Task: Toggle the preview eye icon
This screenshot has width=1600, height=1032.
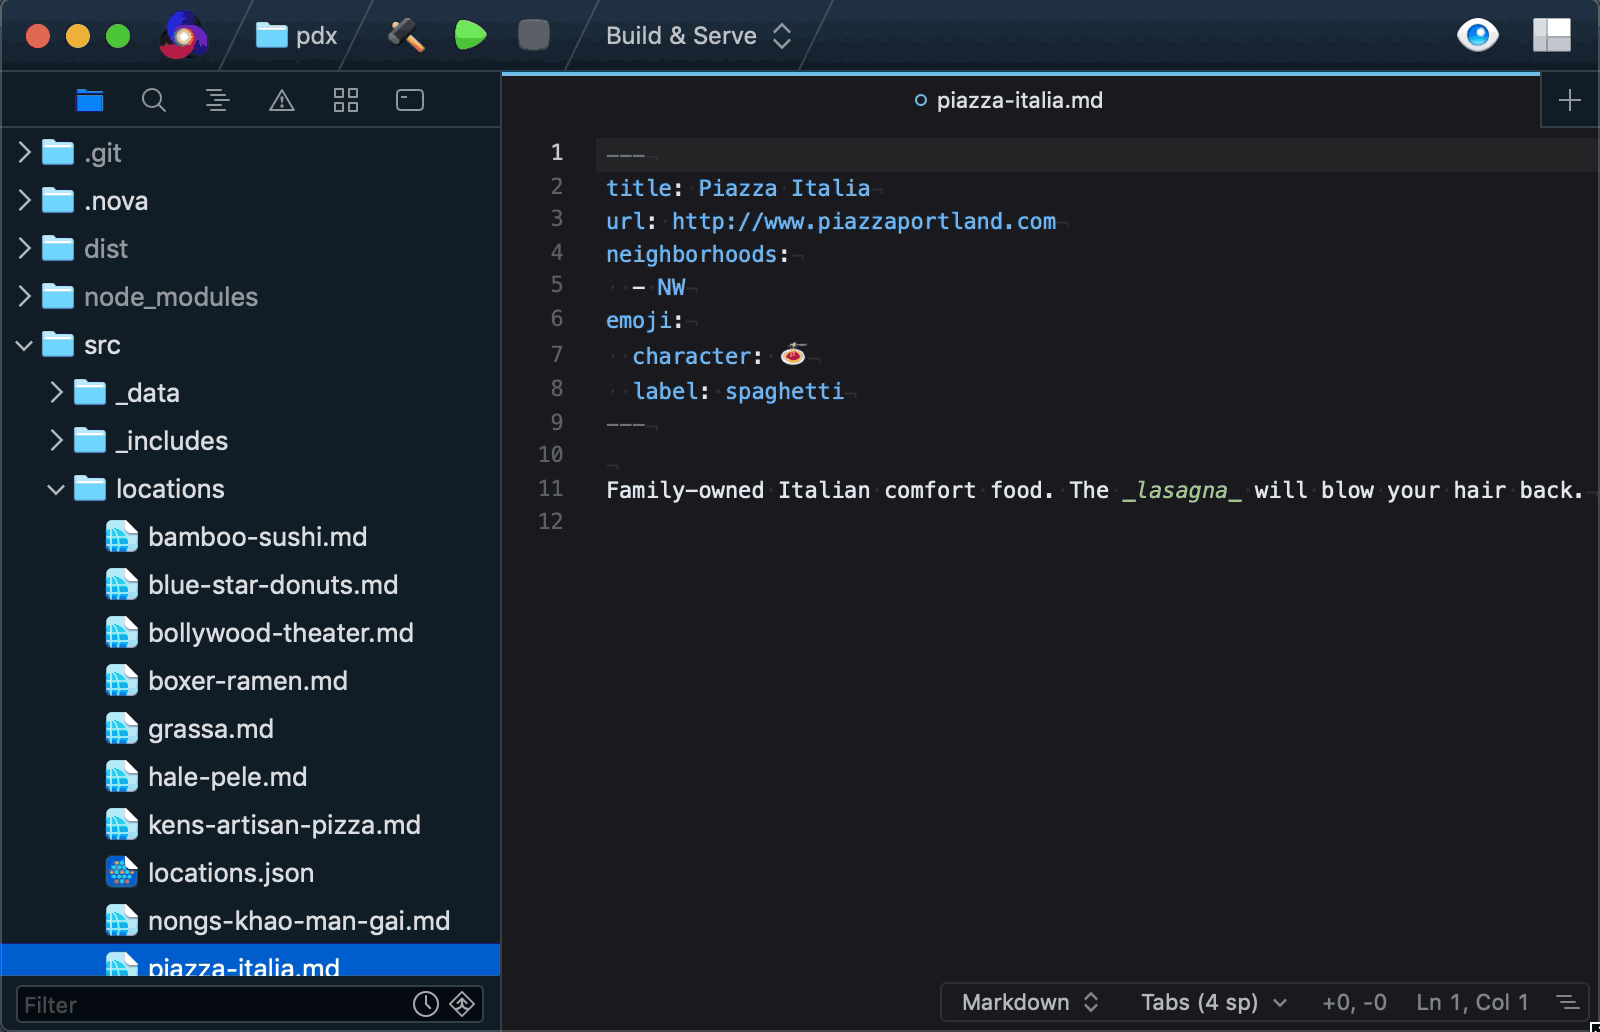Action: pos(1477,36)
